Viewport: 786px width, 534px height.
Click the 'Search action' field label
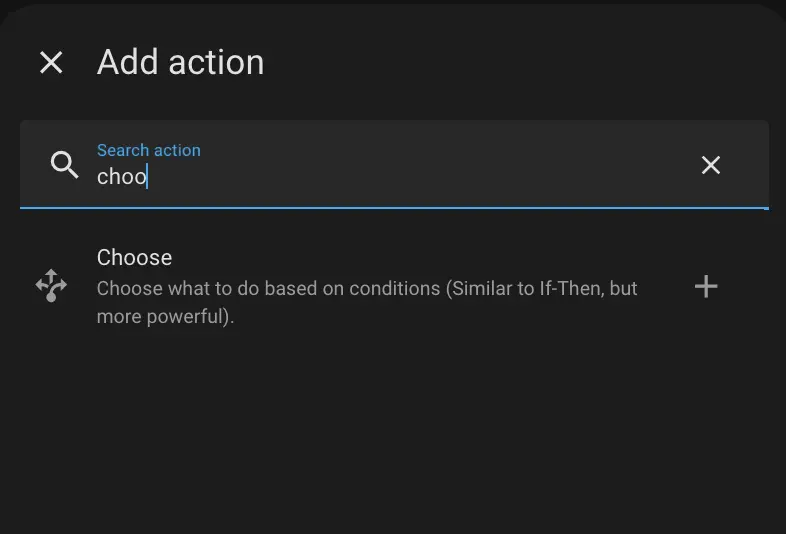click(x=148, y=150)
